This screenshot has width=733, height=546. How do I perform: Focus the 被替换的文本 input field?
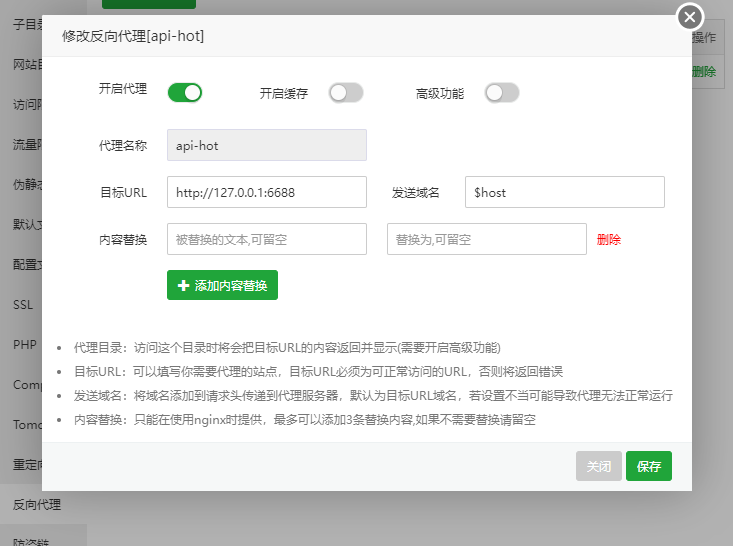click(x=267, y=239)
